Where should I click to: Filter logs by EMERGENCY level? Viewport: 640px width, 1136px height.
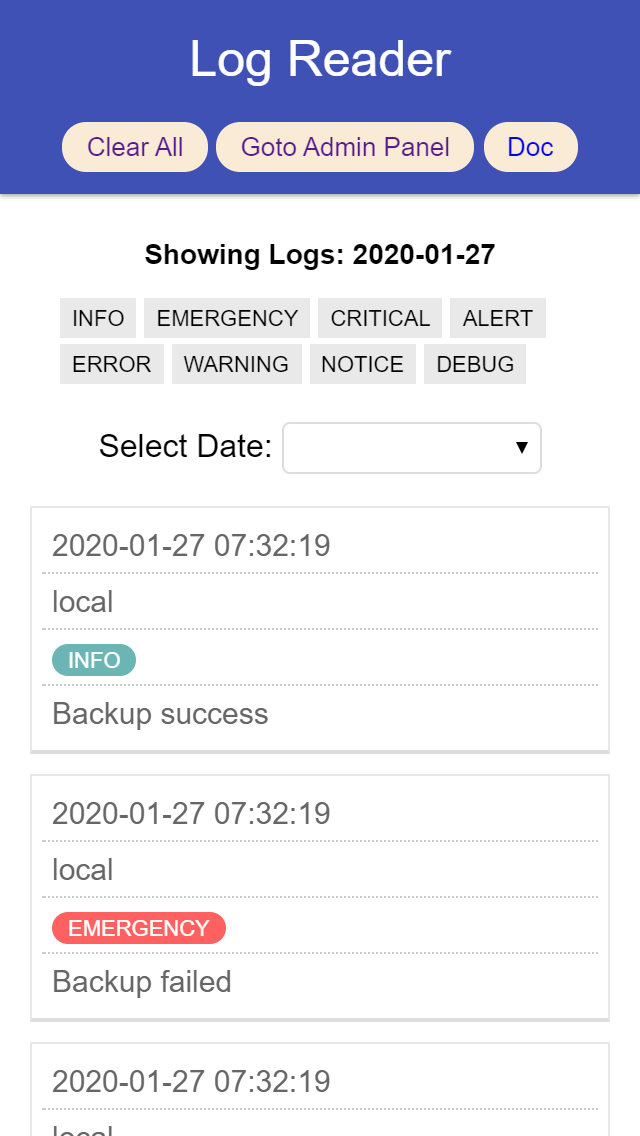227,318
